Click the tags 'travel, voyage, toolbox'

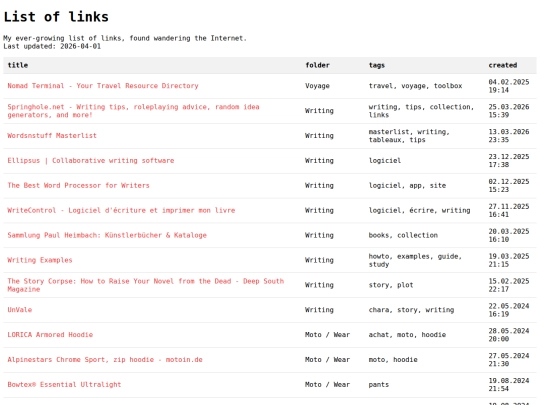pos(415,86)
